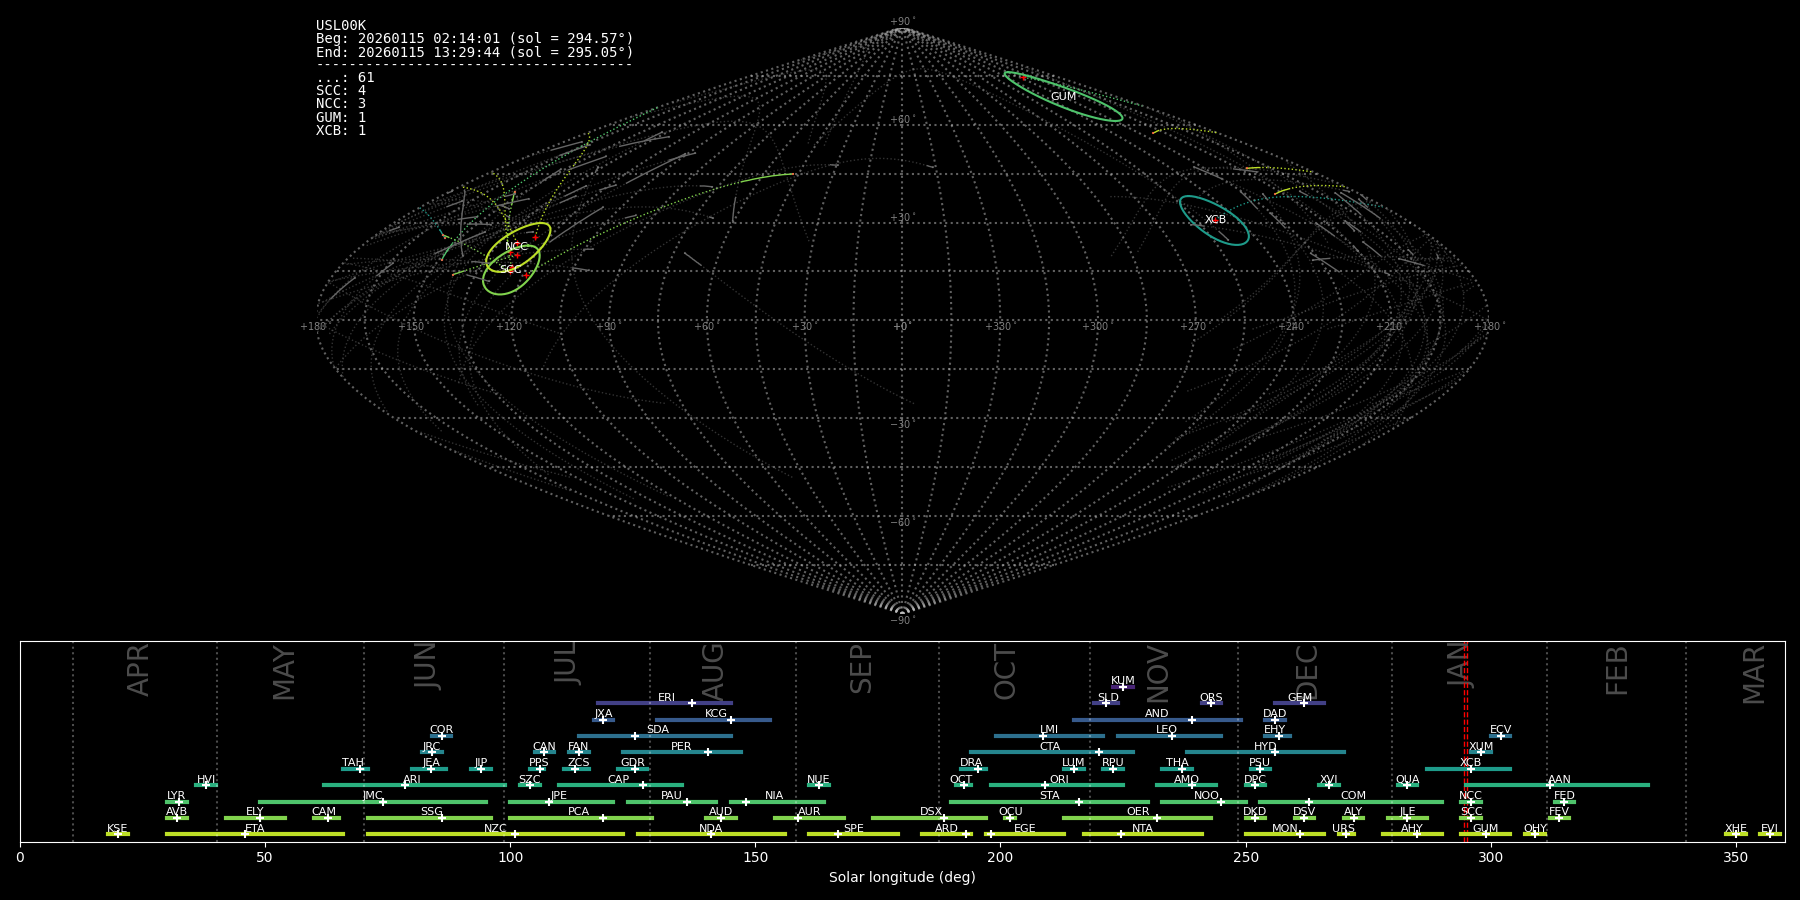Click the URS shower label in the timeline
1800x900 pixels.
coord(1343,829)
